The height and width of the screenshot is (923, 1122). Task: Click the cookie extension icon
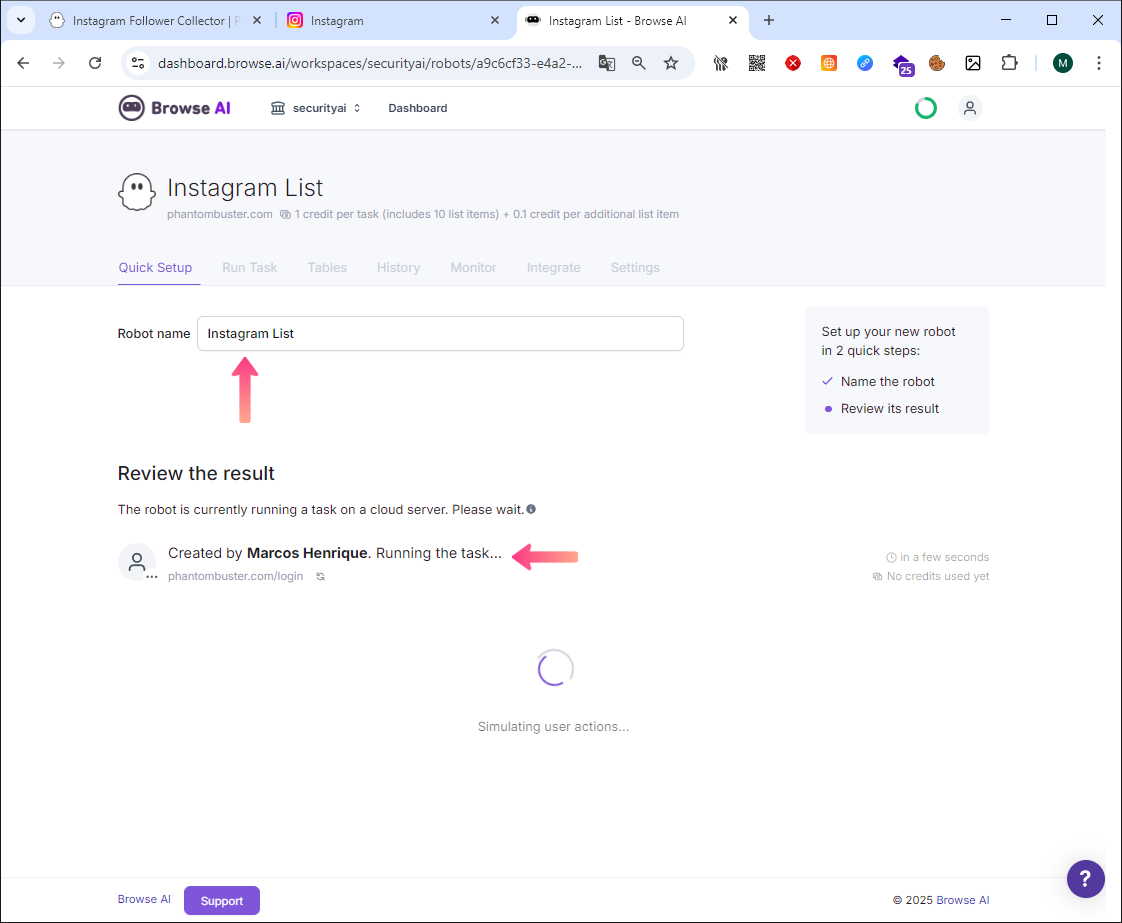937,63
